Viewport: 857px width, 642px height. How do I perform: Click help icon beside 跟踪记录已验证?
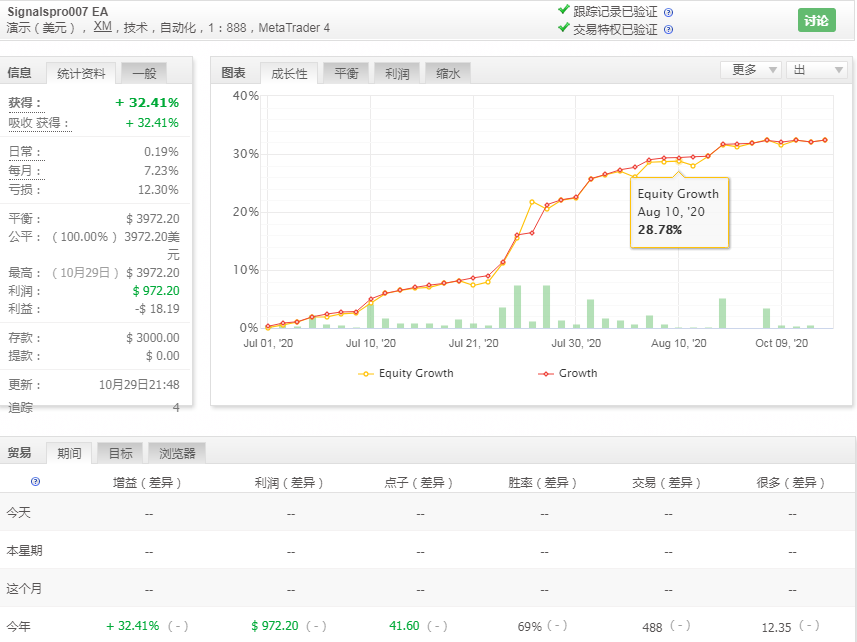(668, 12)
